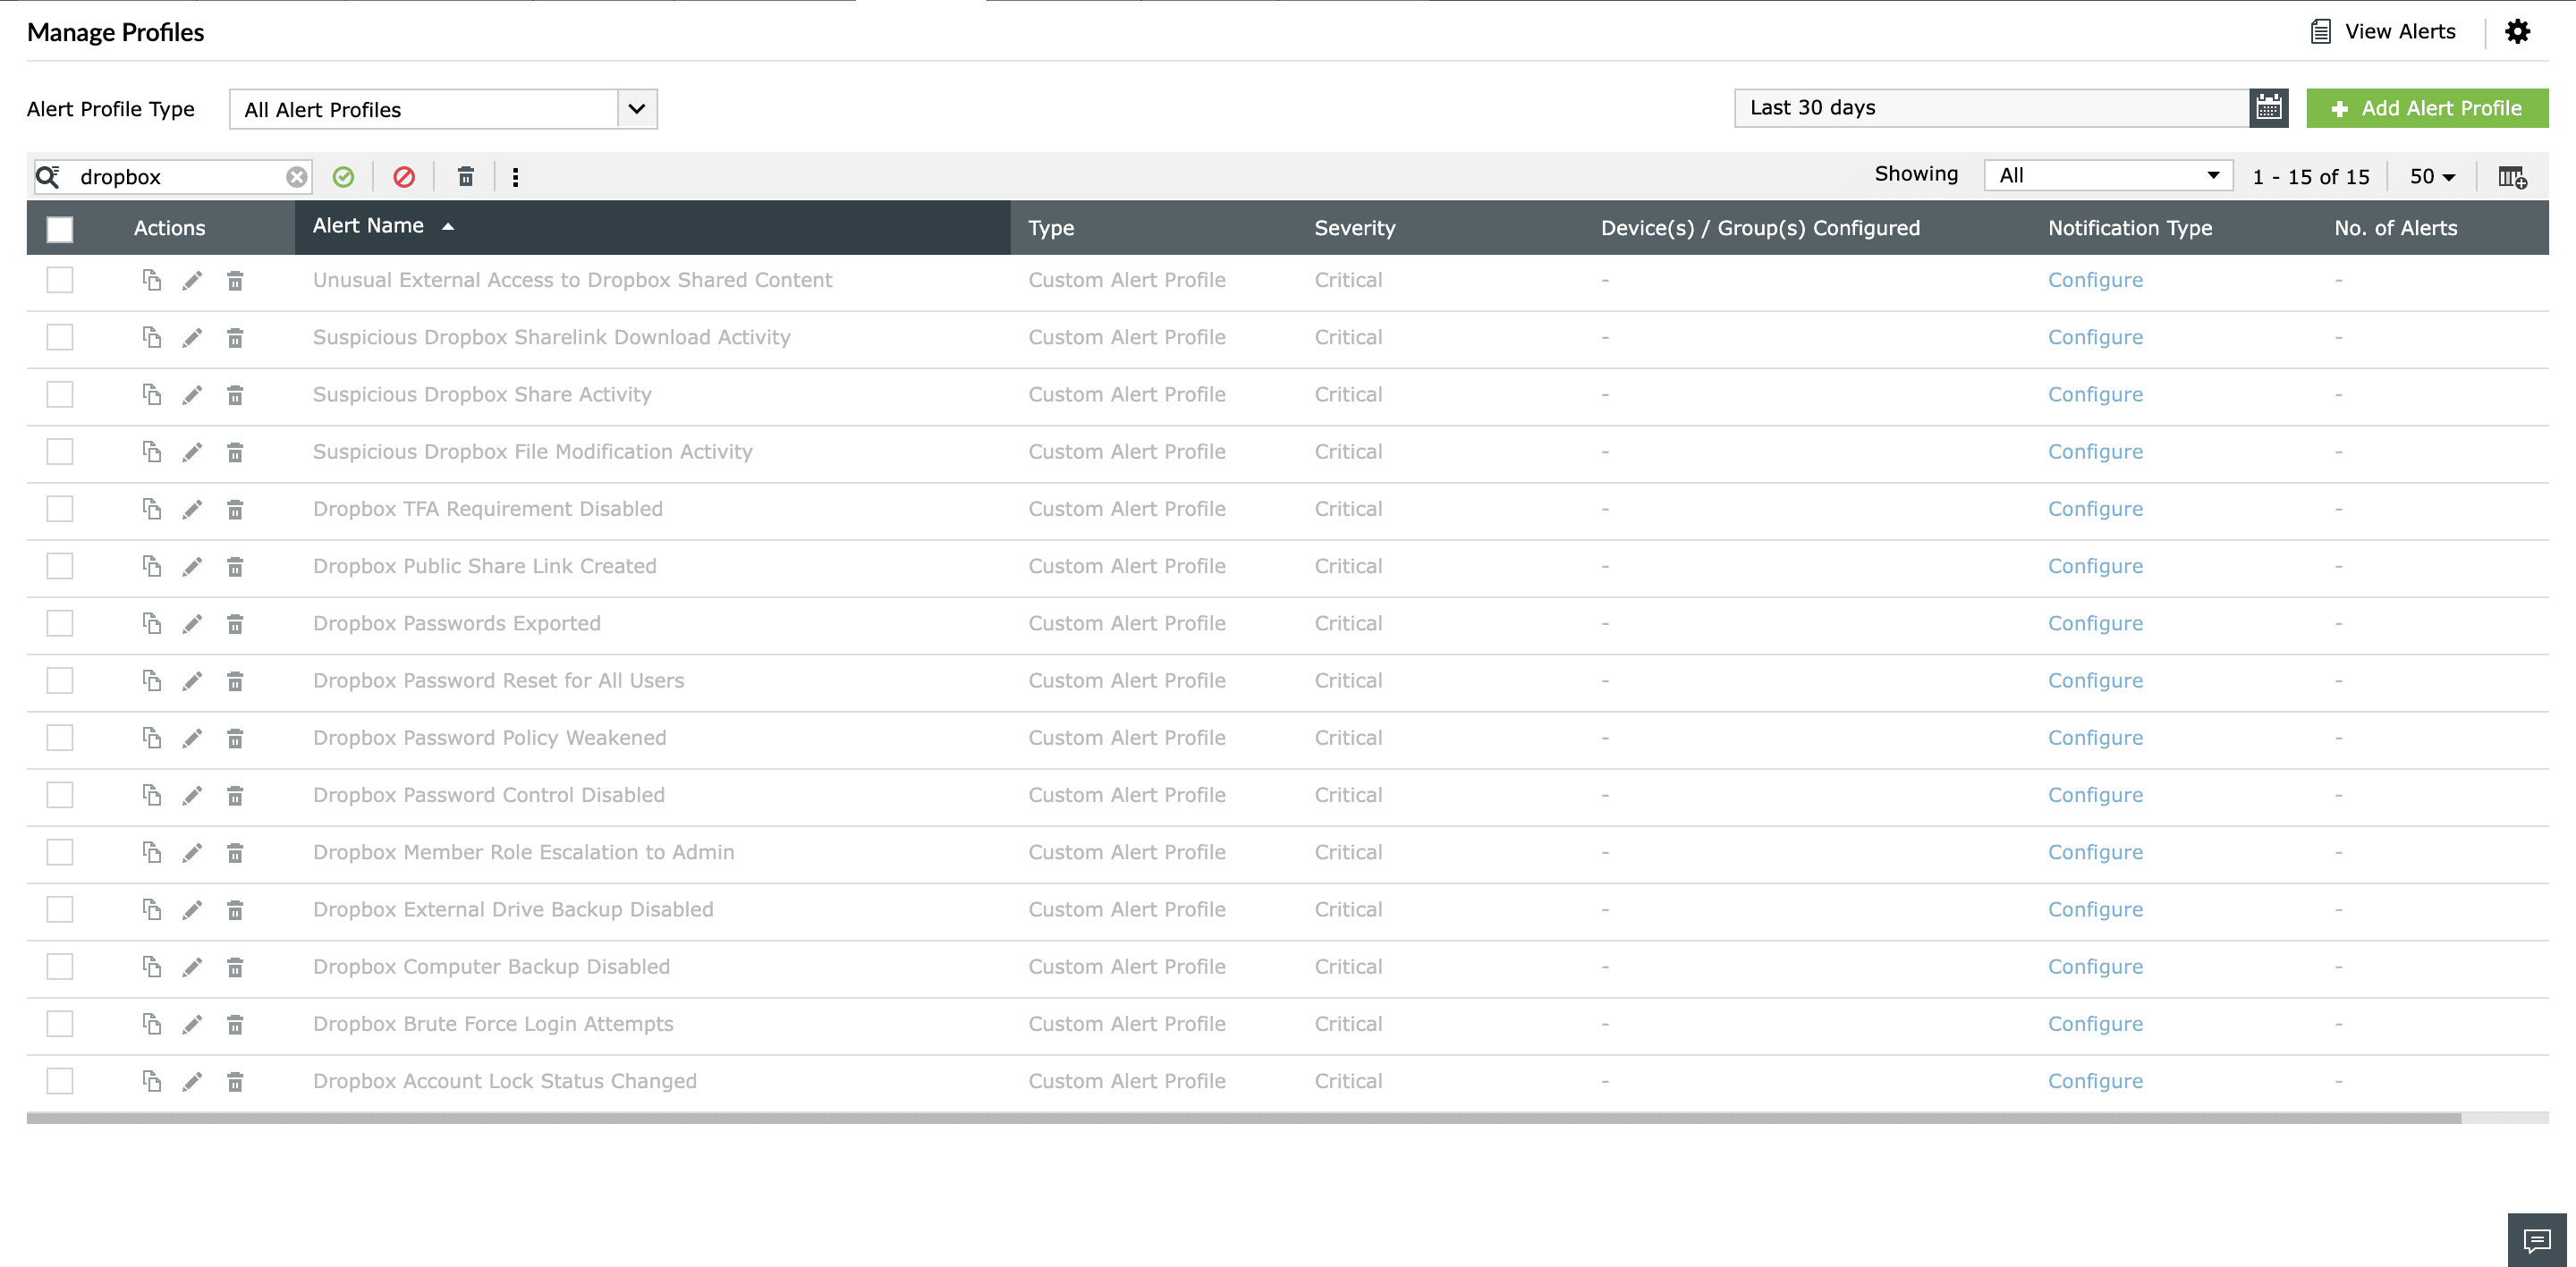Check the Dropbox TFA Requirement Disabled row
Viewport: 2576px width, 1267px height.
60,509
